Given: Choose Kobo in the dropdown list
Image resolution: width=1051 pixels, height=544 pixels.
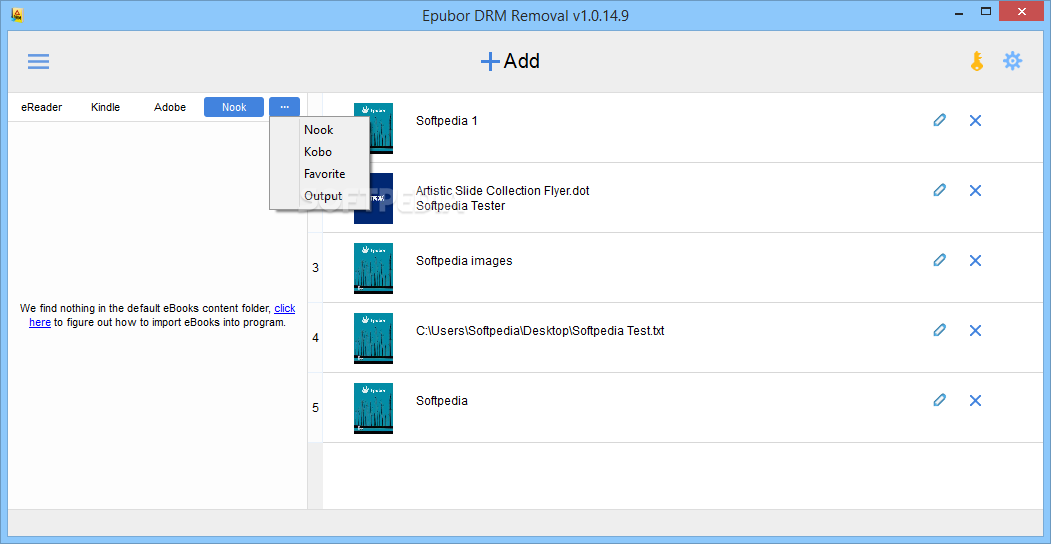Looking at the screenshot, I should (x=319, y=152).
